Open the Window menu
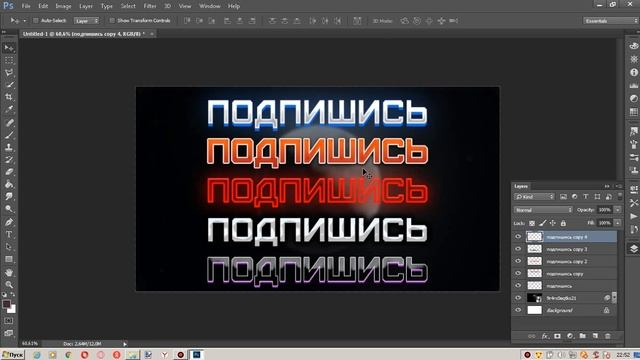This screenshot has width=640, height=360. click(210, 6)
